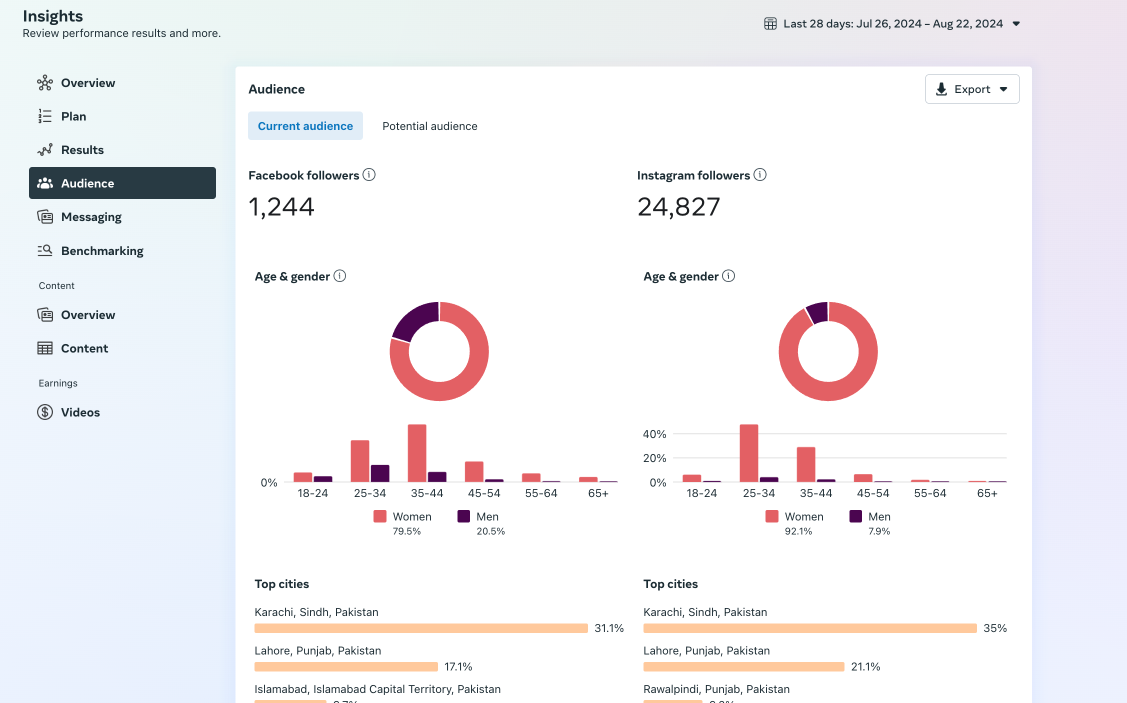Select the Audience people icon

click(44, 183)
